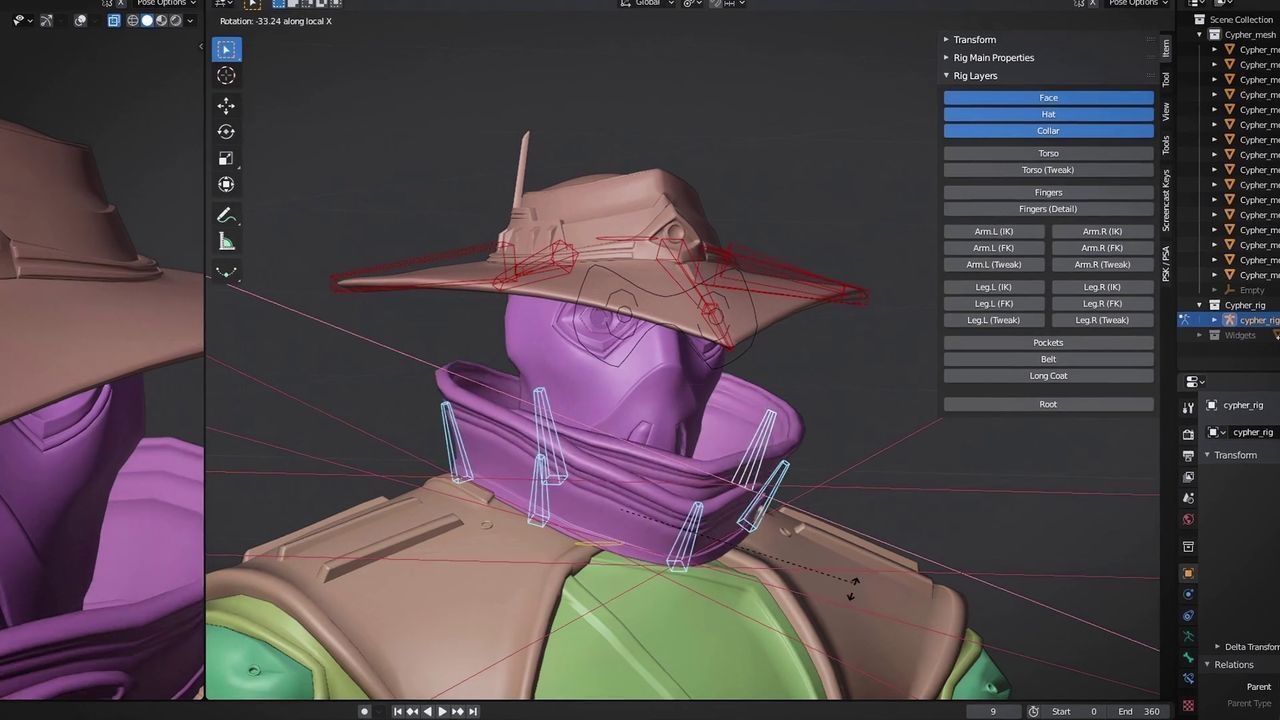Select the Measure tool

226,241
